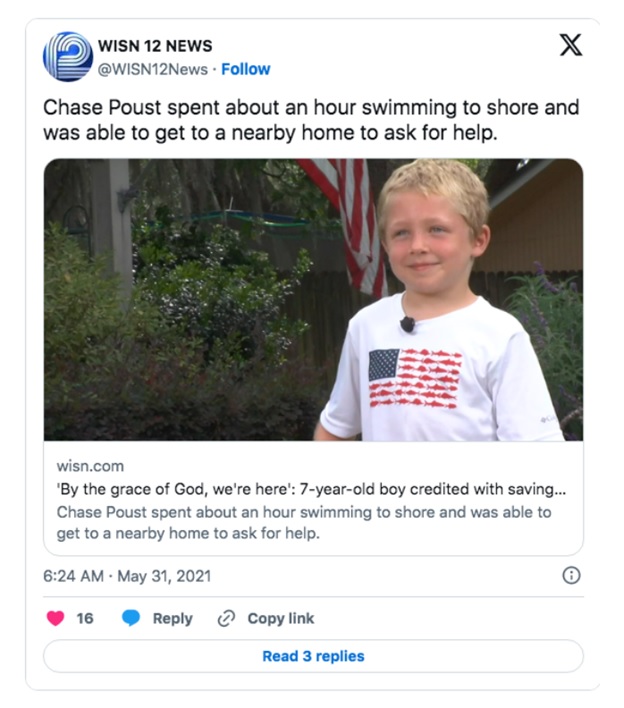This screenshot has width=624, height=708.
Task: Click the X logo in the tweet corner
Action: coord(570,46)
